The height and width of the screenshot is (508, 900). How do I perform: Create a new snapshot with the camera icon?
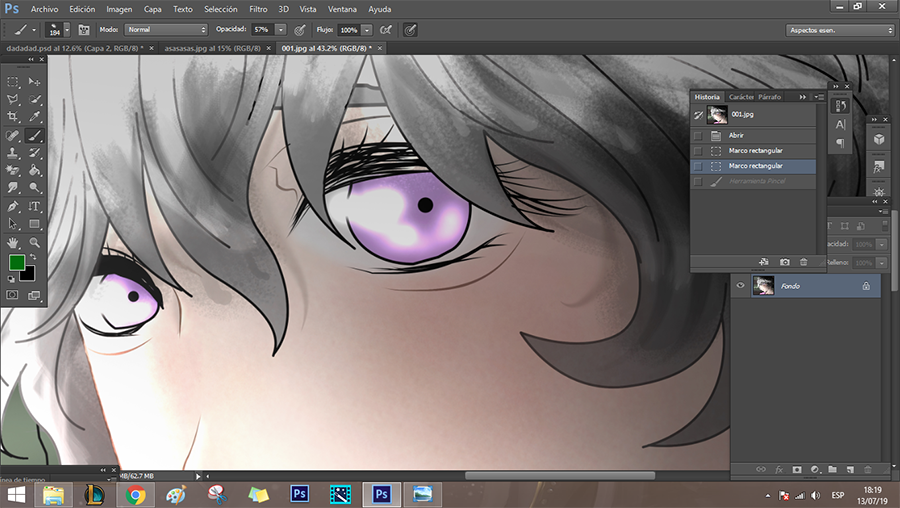coord(784,262)
